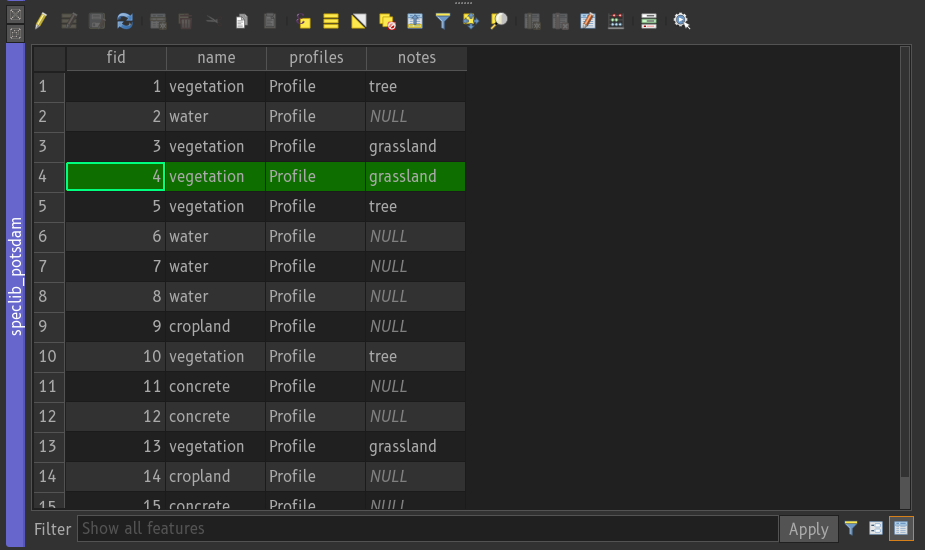Click Profile cell in row 8

316,296
